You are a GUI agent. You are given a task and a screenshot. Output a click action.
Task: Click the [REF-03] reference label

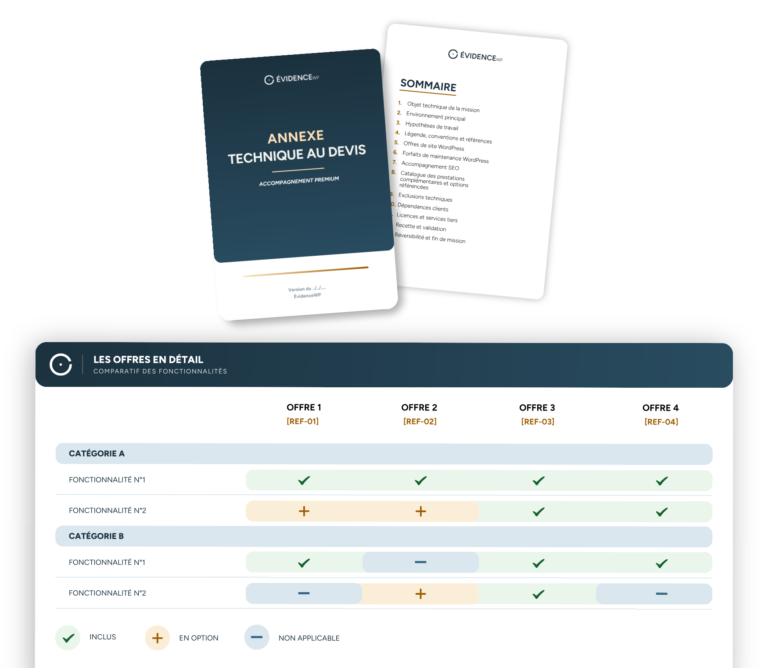(538, 422)
